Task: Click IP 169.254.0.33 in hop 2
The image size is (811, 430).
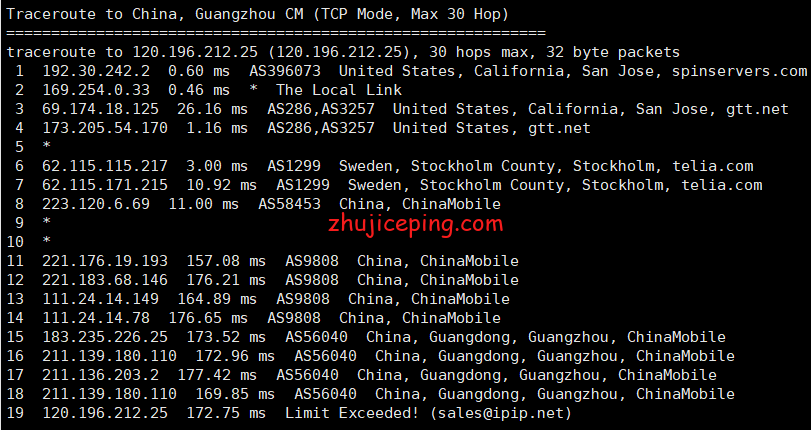Action: [x=96, y=90]
